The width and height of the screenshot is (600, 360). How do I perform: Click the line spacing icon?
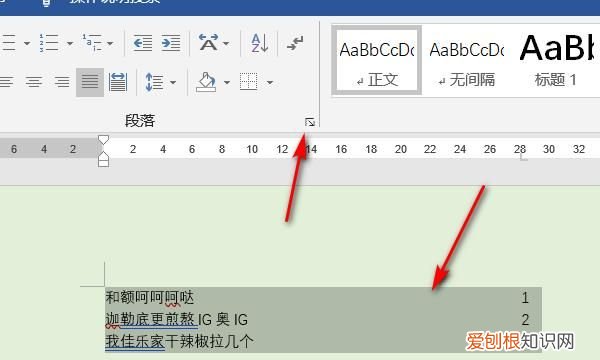(x=154, y=82)
